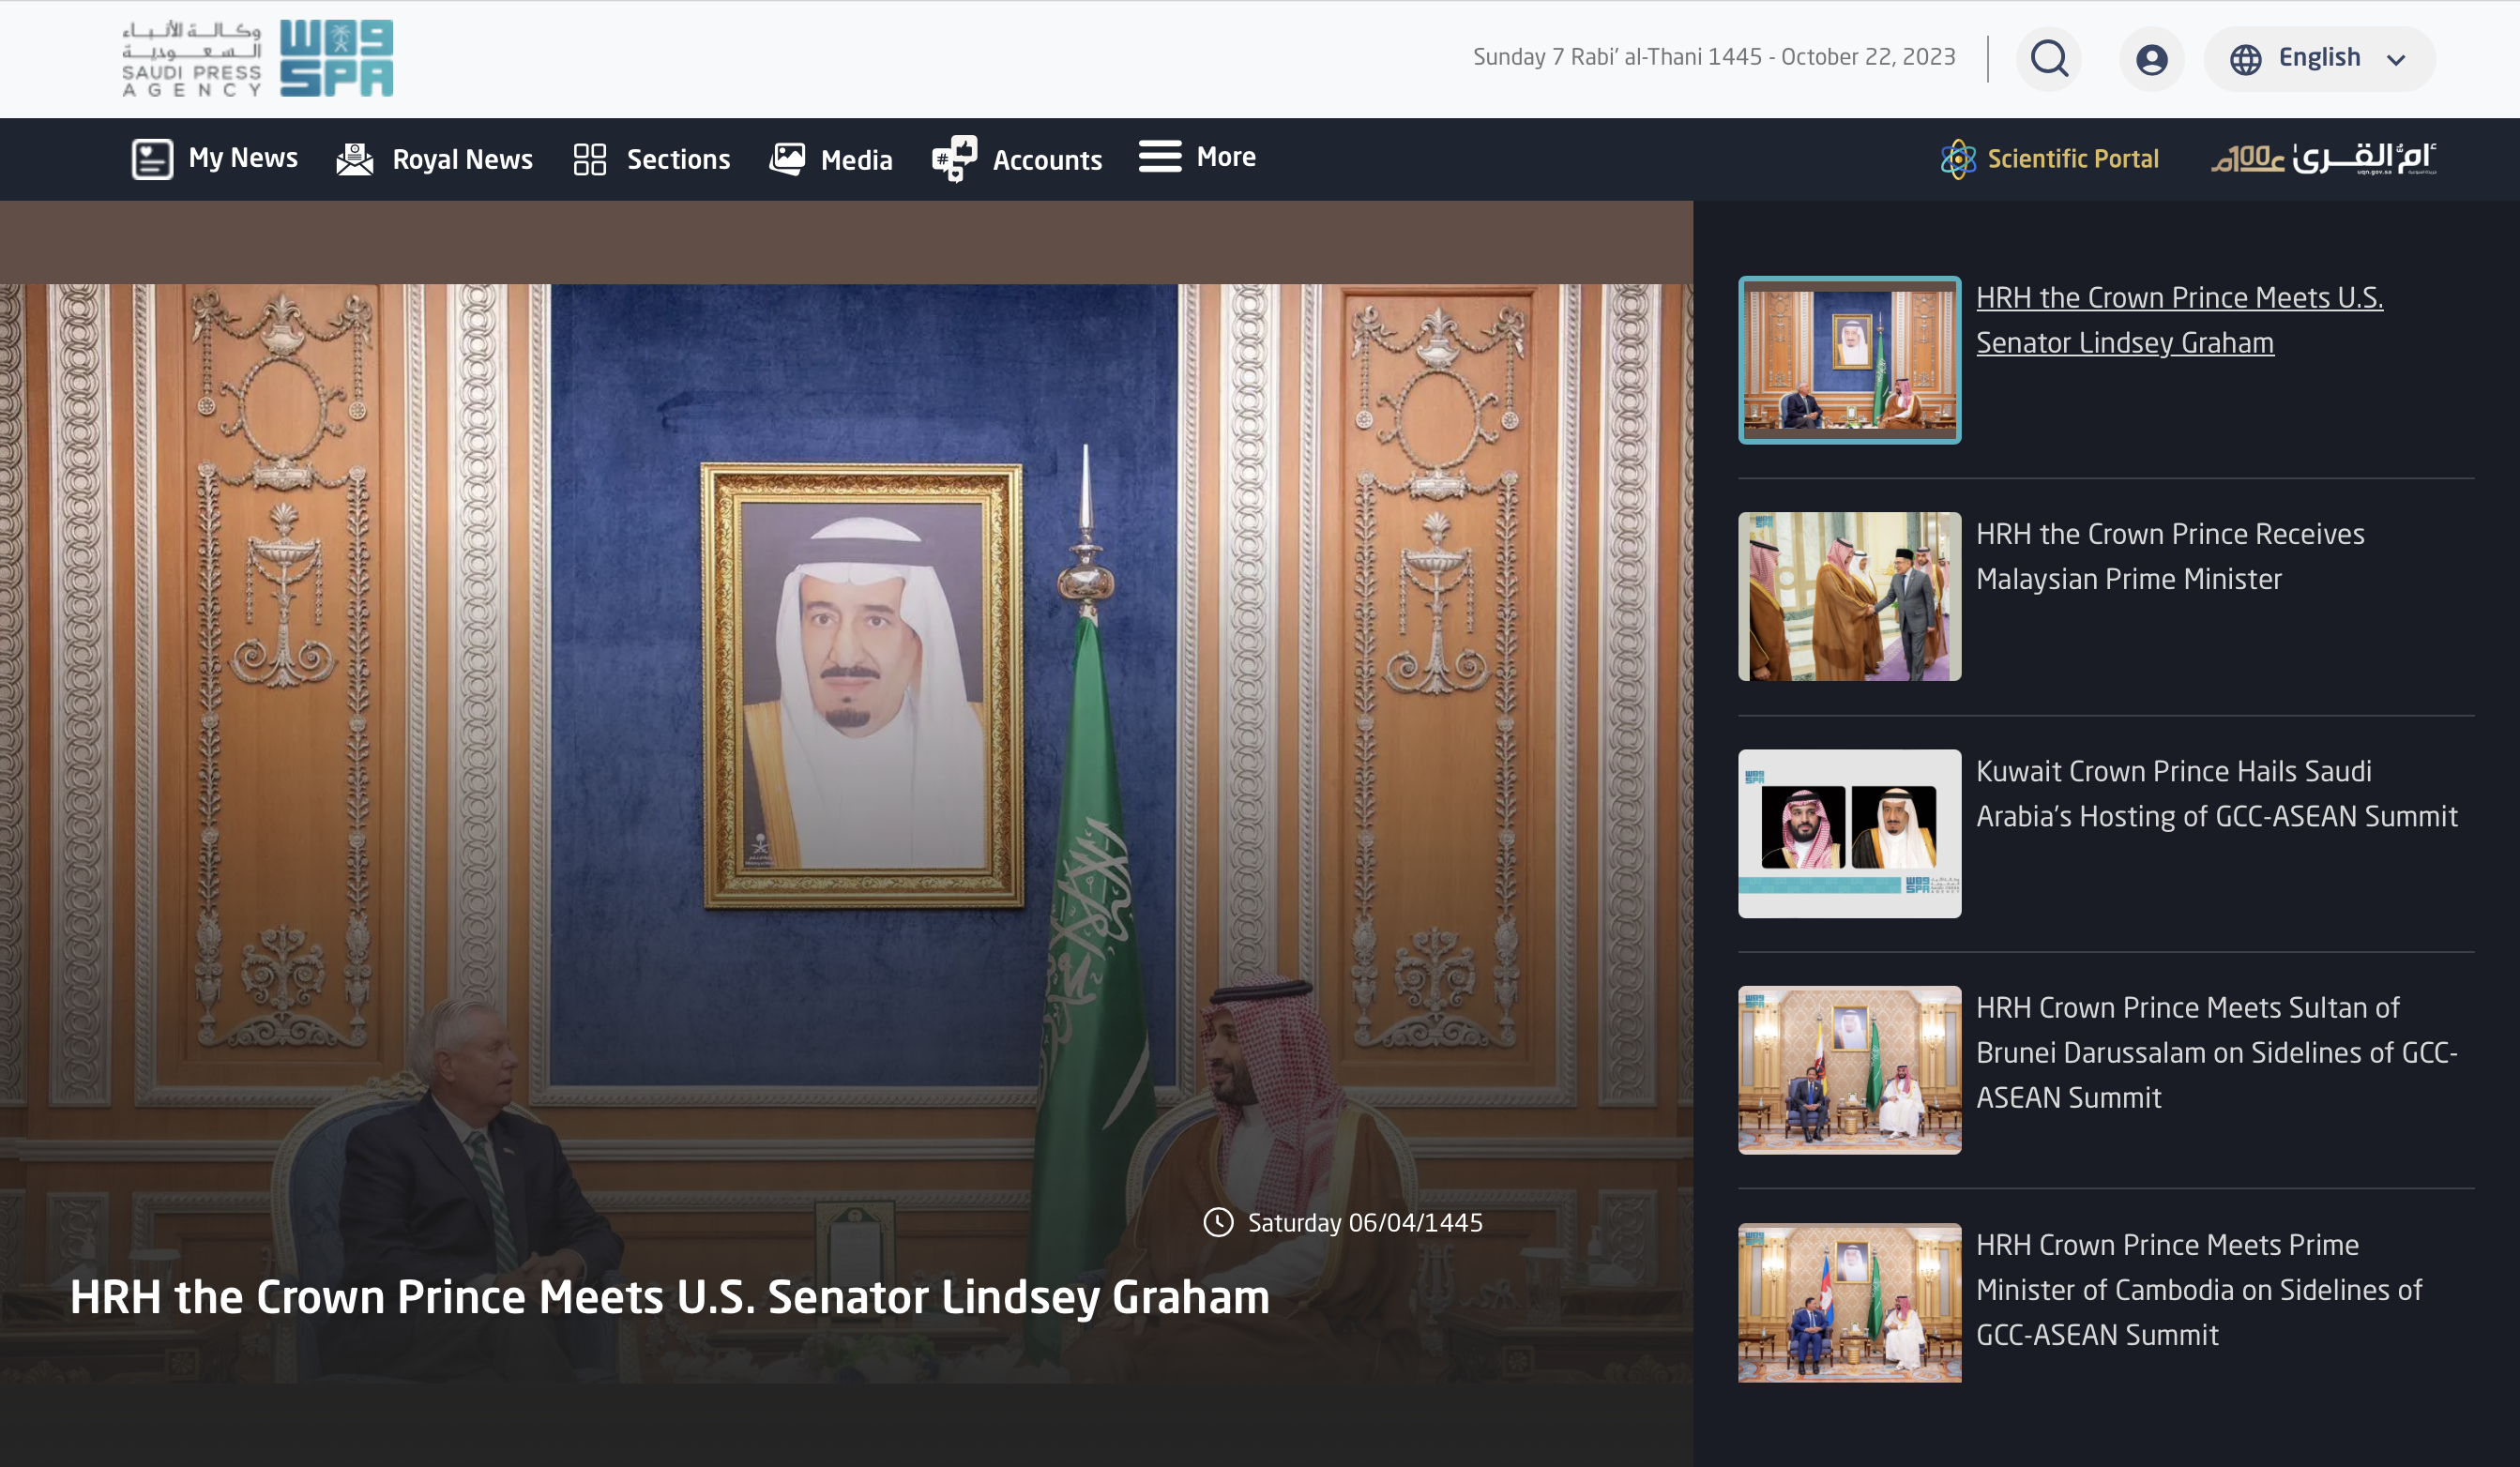2520x1467 pixels.
Task: Click the My News icon
Action: (x=152, y=158)
